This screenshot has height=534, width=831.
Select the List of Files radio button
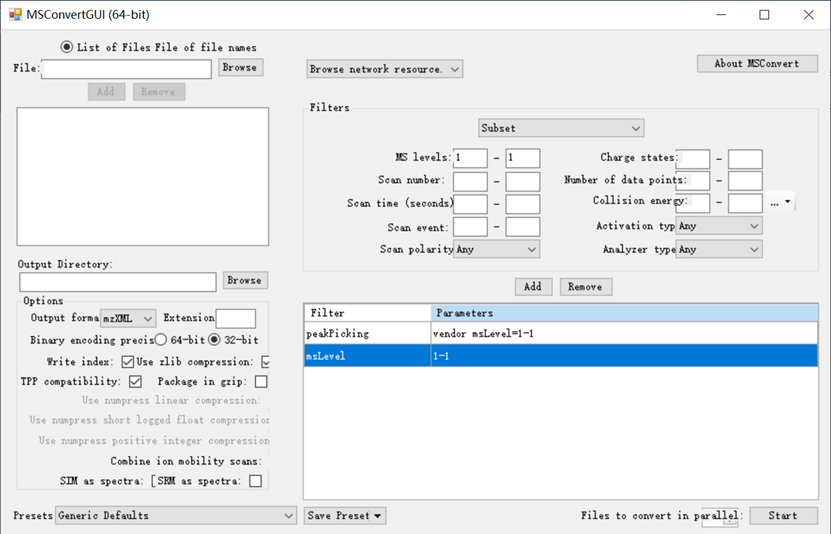(x=67, y=47)
